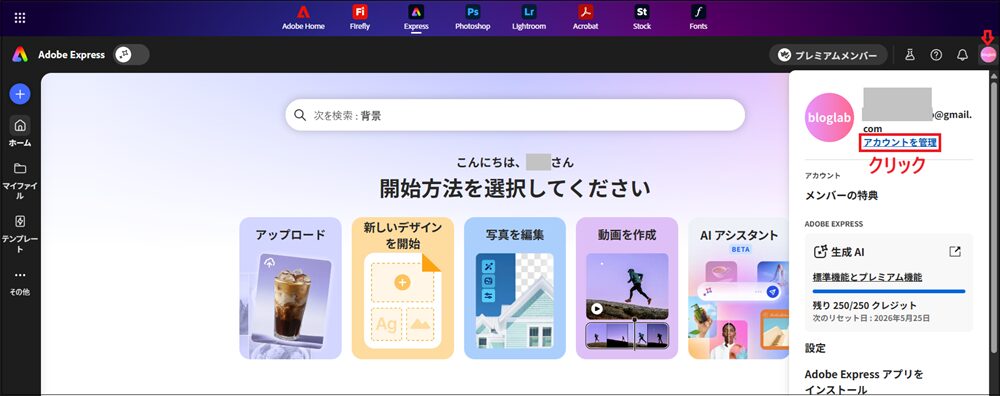Open the beaker labs icon

pos(910,55)
